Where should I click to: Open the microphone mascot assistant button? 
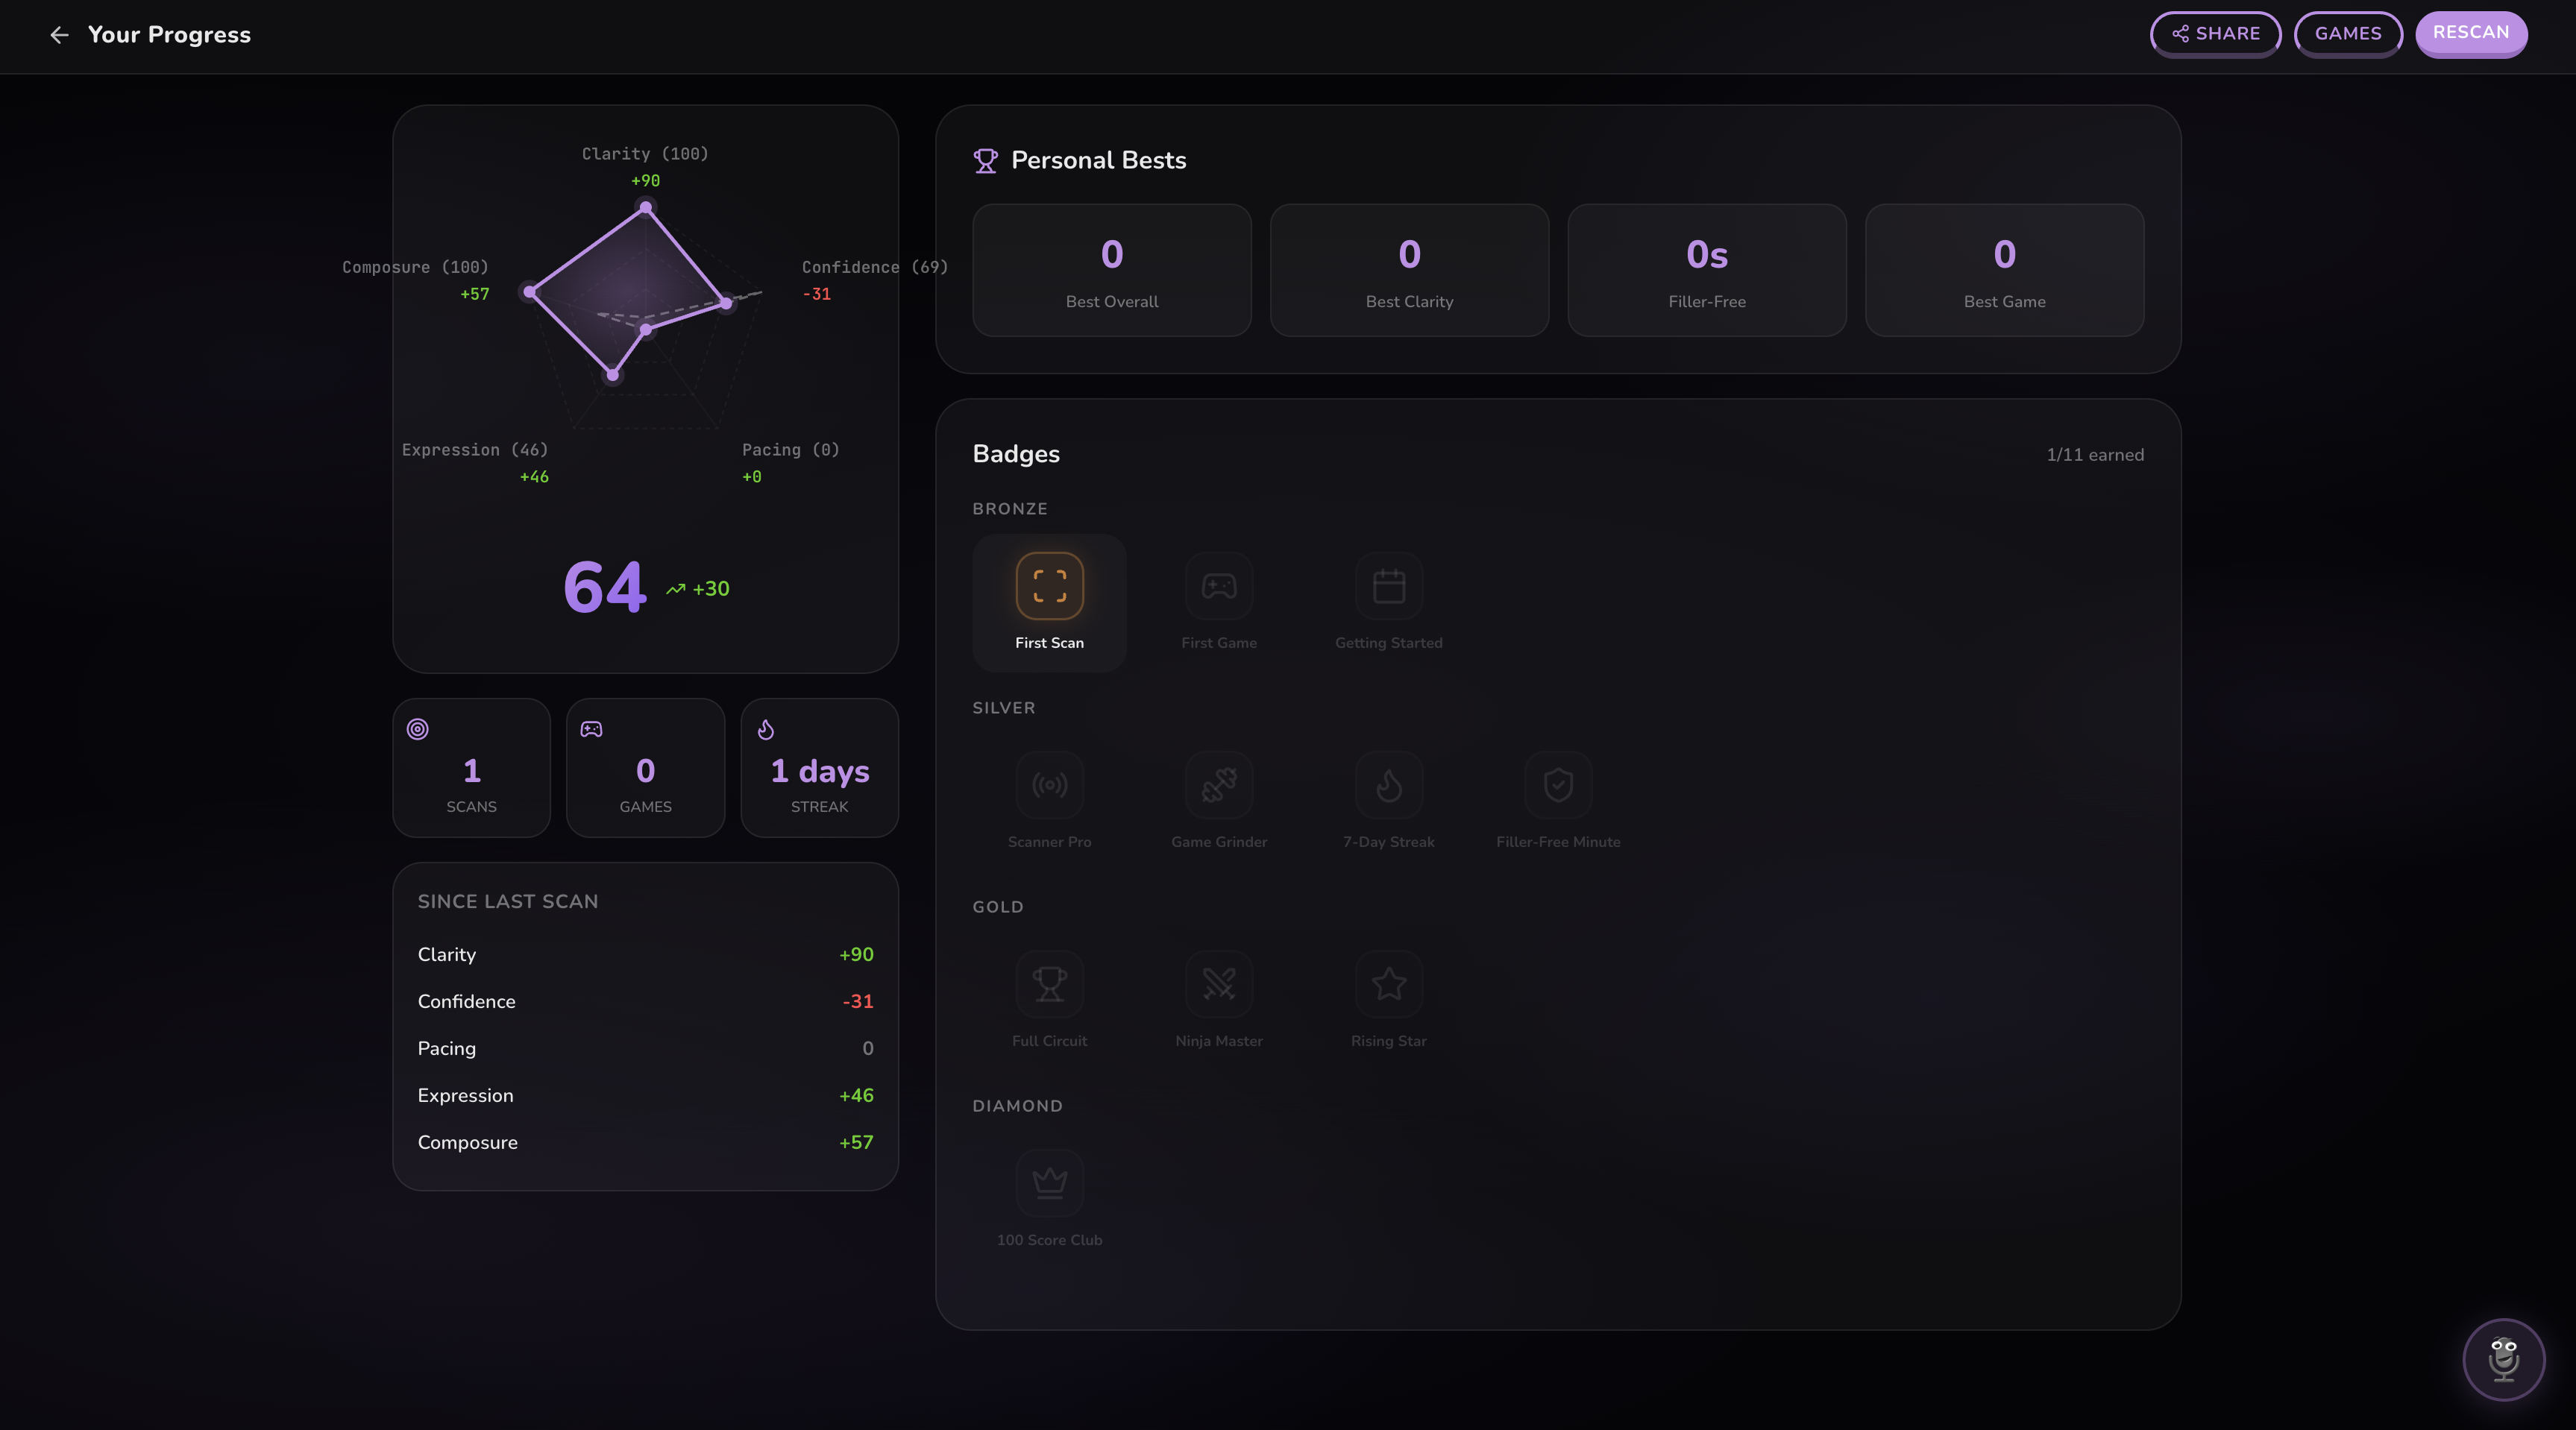point(2503,1359)
